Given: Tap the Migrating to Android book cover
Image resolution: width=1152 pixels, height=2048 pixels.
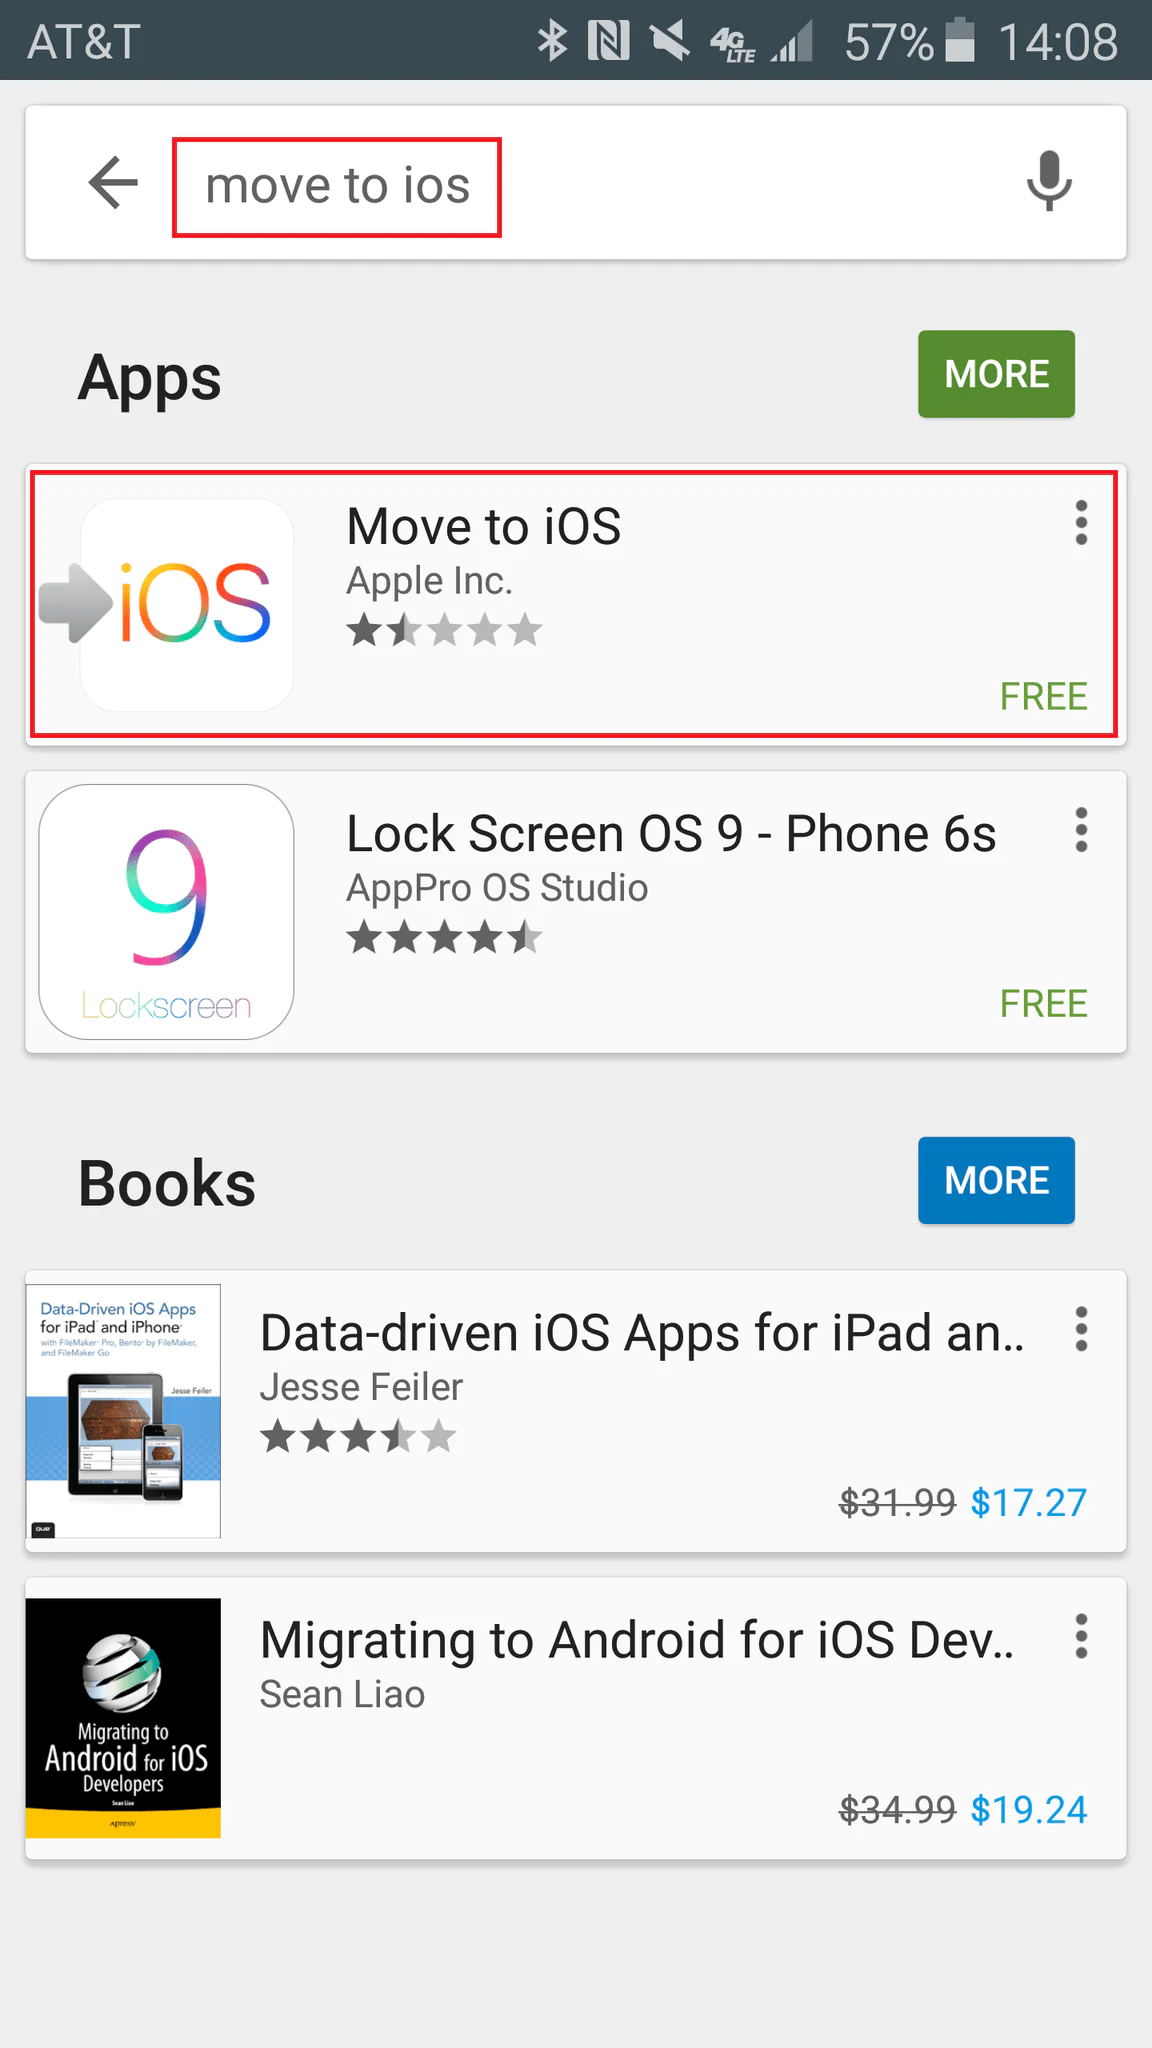Looking at the screenshot, I should (123, 1718).
